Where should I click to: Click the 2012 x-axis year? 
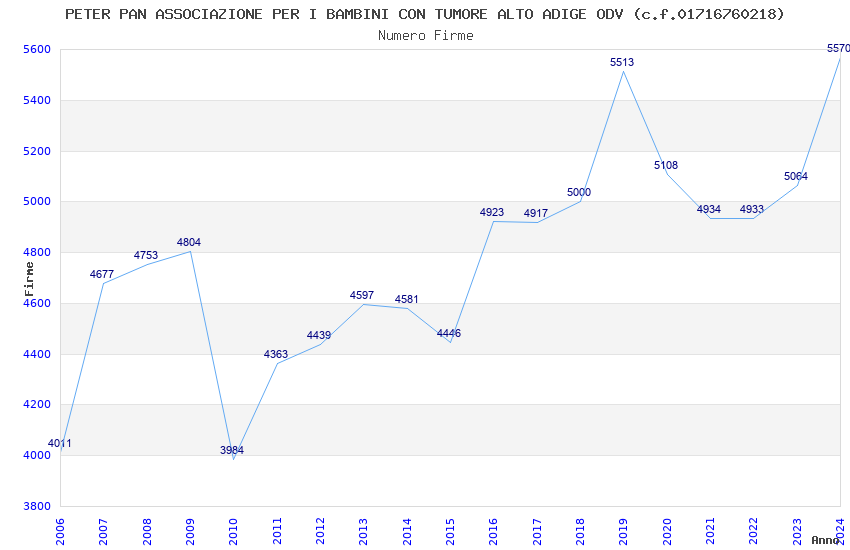(320, 532)
